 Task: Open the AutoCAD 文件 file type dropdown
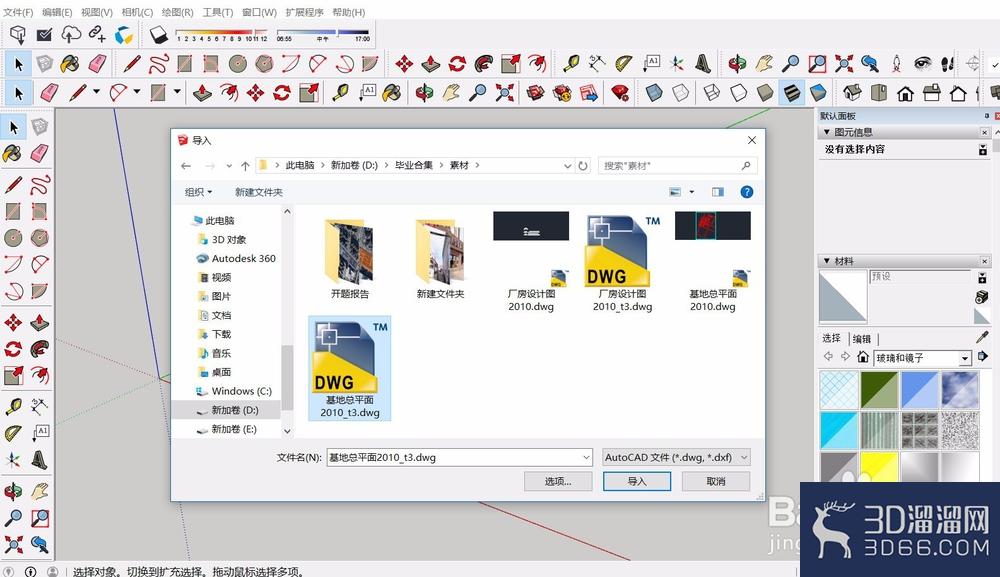click(x=676, y=457)
